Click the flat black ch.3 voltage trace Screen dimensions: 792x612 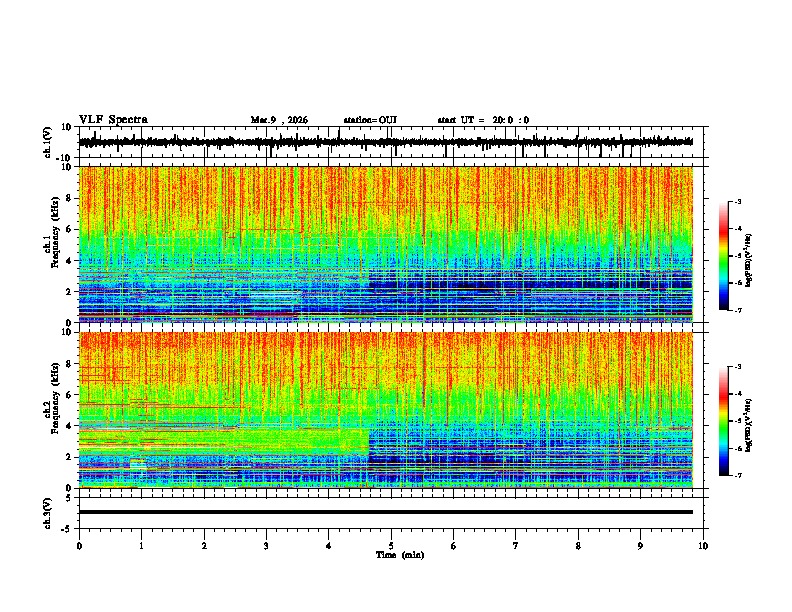(386, 512)
